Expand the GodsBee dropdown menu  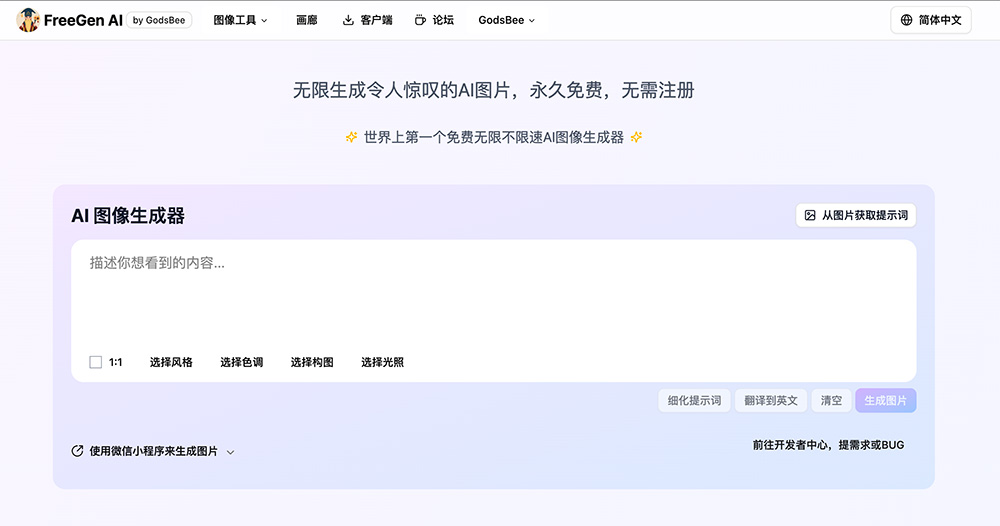point(506,20)
